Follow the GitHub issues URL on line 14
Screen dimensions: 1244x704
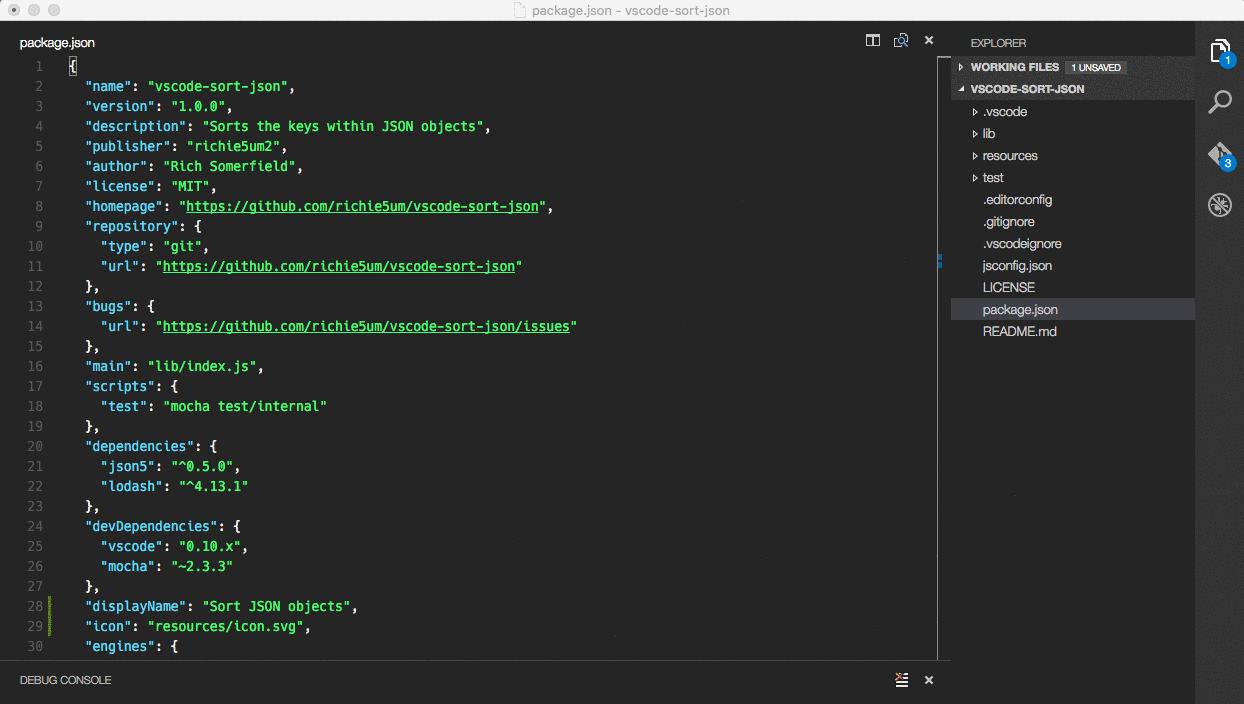tap(368, 326)
